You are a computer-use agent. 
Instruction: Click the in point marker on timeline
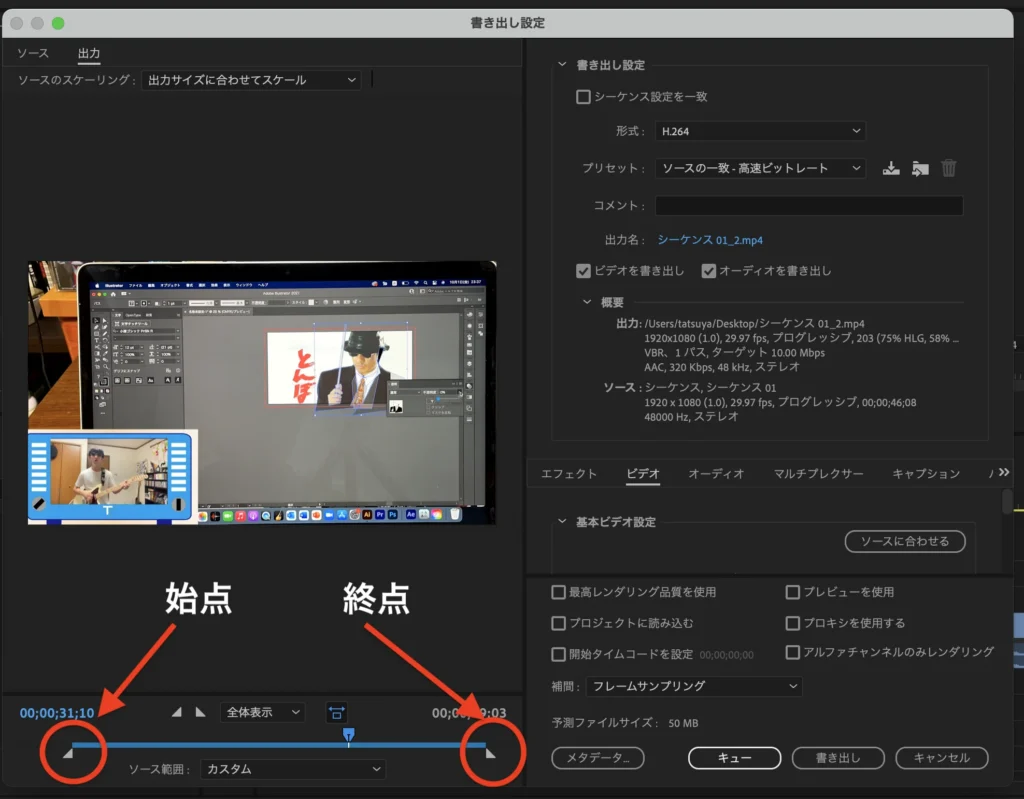pyautogui.click(x=68, y=752)
